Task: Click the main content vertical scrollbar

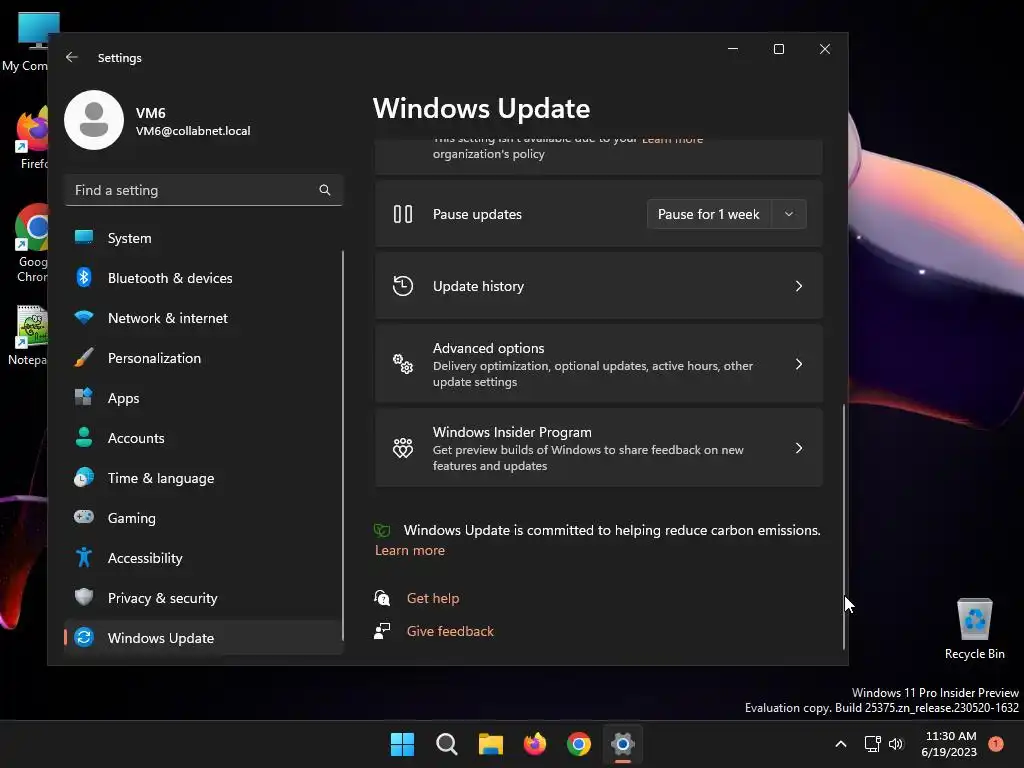Action: pyautogui.click(x=844, y=526)
